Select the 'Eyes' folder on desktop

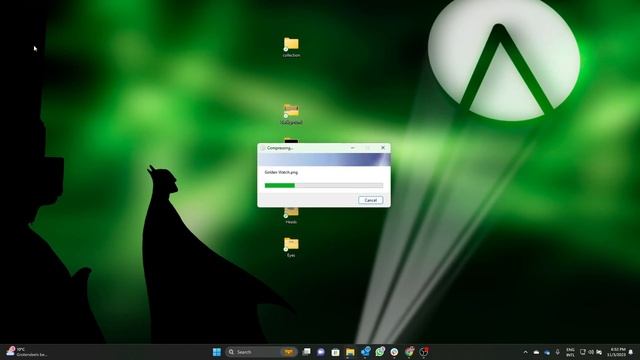pos(291,247)
